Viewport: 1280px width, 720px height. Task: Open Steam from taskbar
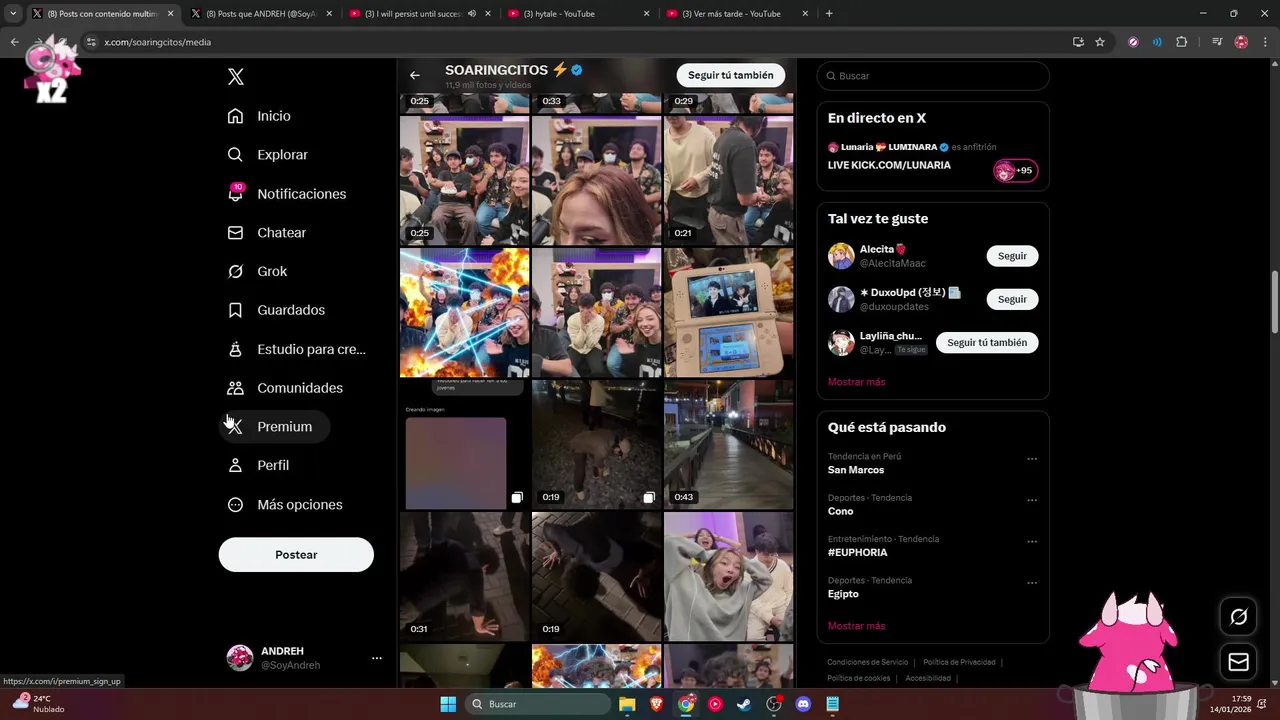pyautogui.click(x=744, y=704)
